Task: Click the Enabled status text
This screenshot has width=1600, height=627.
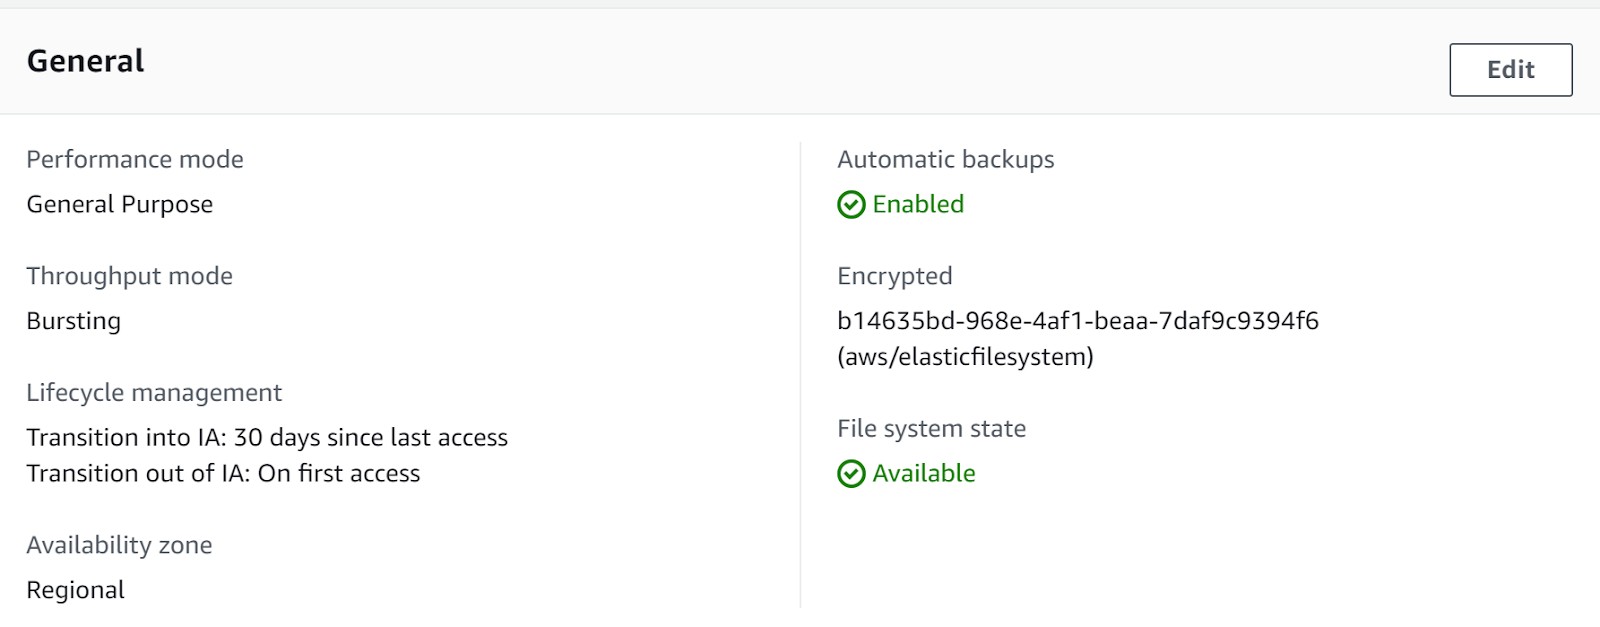Action: tap(918, 204)
